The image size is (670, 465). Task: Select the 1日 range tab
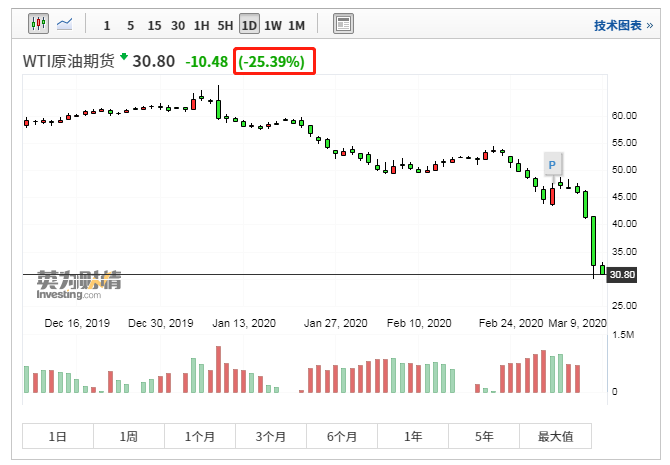(58, 436)
